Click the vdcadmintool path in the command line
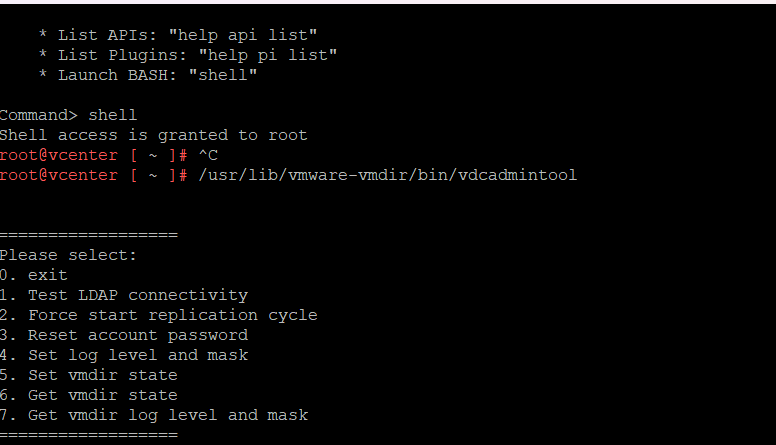Viewport: 776px width, 445px height. click(x=388, y=175)
